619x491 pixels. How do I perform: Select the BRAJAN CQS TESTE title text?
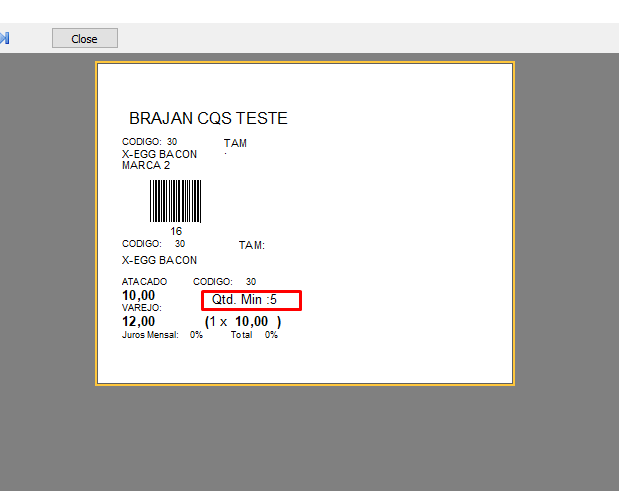click(208, 119)
